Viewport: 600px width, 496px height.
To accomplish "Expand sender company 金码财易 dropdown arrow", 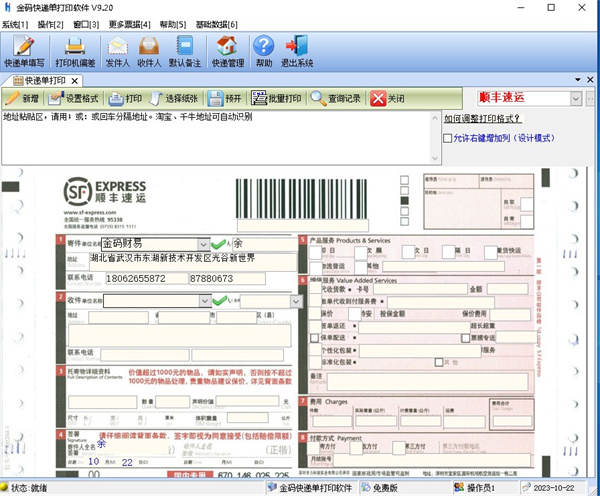I will click(x=203, y=244).
